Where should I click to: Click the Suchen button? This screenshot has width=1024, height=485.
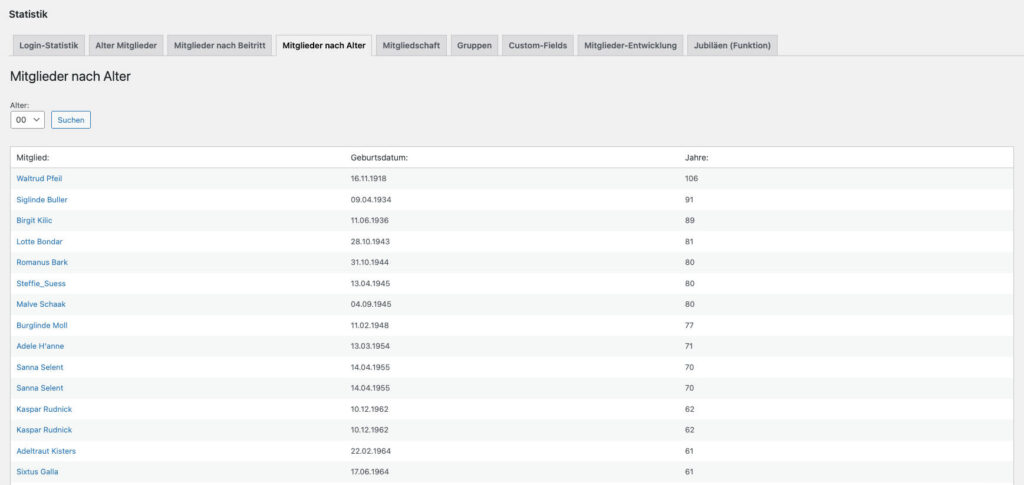point(71,120)
